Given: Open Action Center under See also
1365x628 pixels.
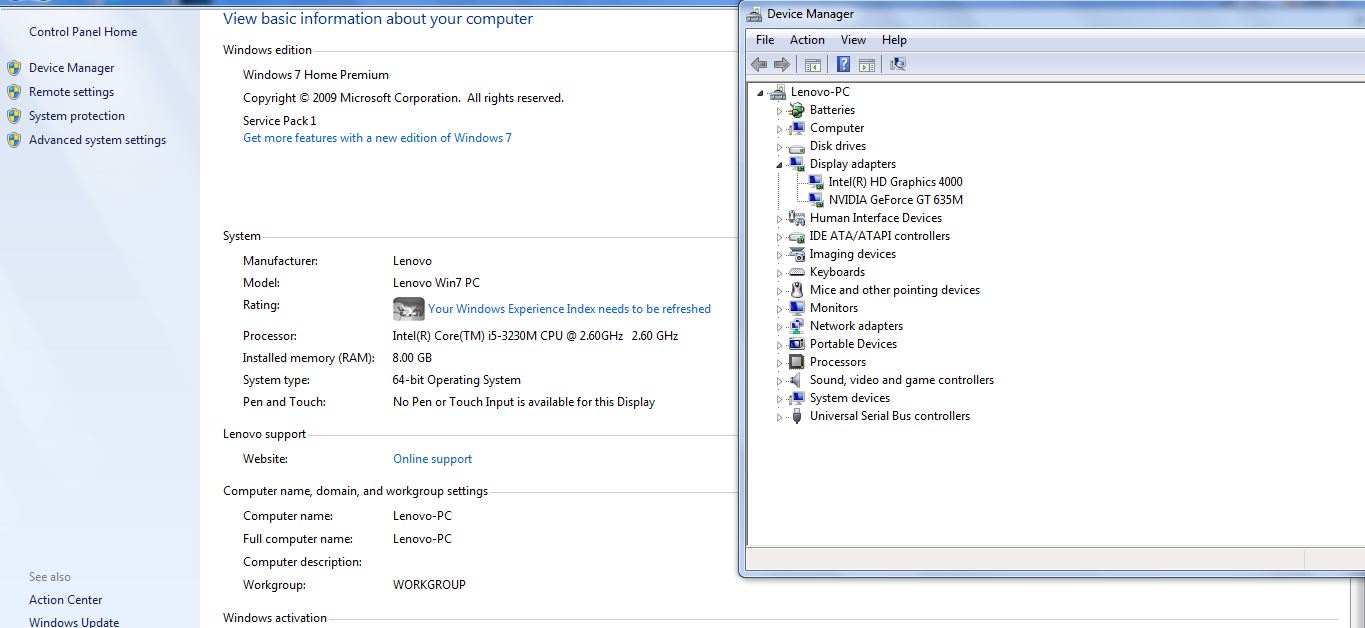Looking at the screenshot, I should click(x=66, y=600).
